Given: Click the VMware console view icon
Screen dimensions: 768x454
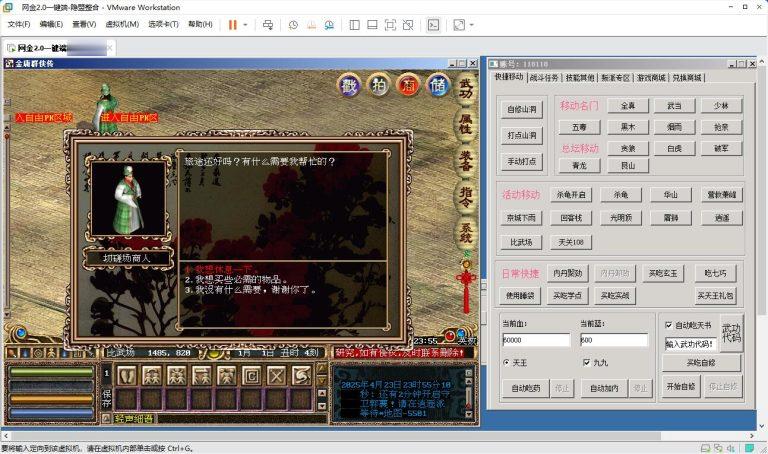Looking at the screenshot, I should pyautogui.click(x=433, y=24).
